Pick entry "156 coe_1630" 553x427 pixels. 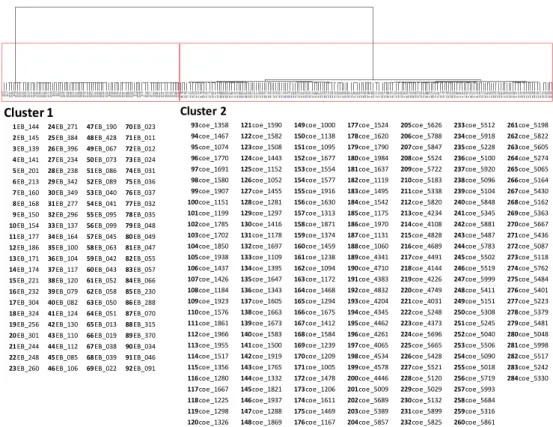tap(315, 202)
